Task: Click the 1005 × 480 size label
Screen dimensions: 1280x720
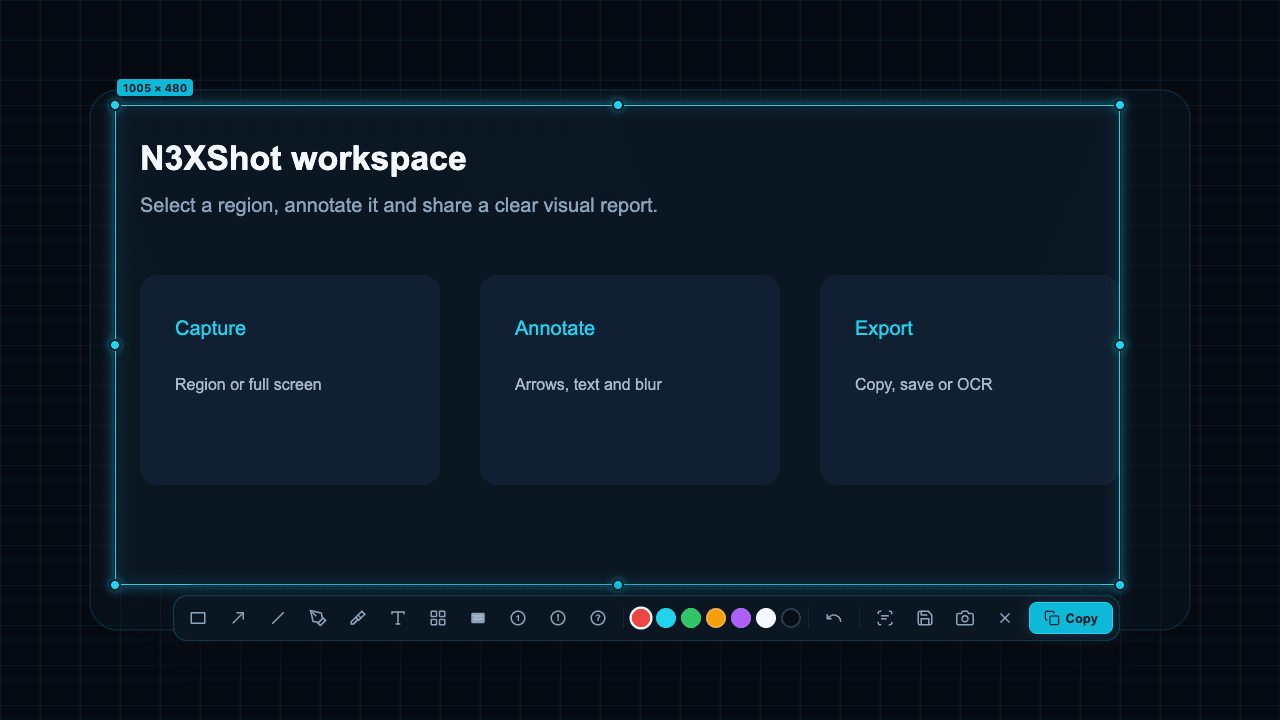Action: pyautogui.click(x=155, y=88)
